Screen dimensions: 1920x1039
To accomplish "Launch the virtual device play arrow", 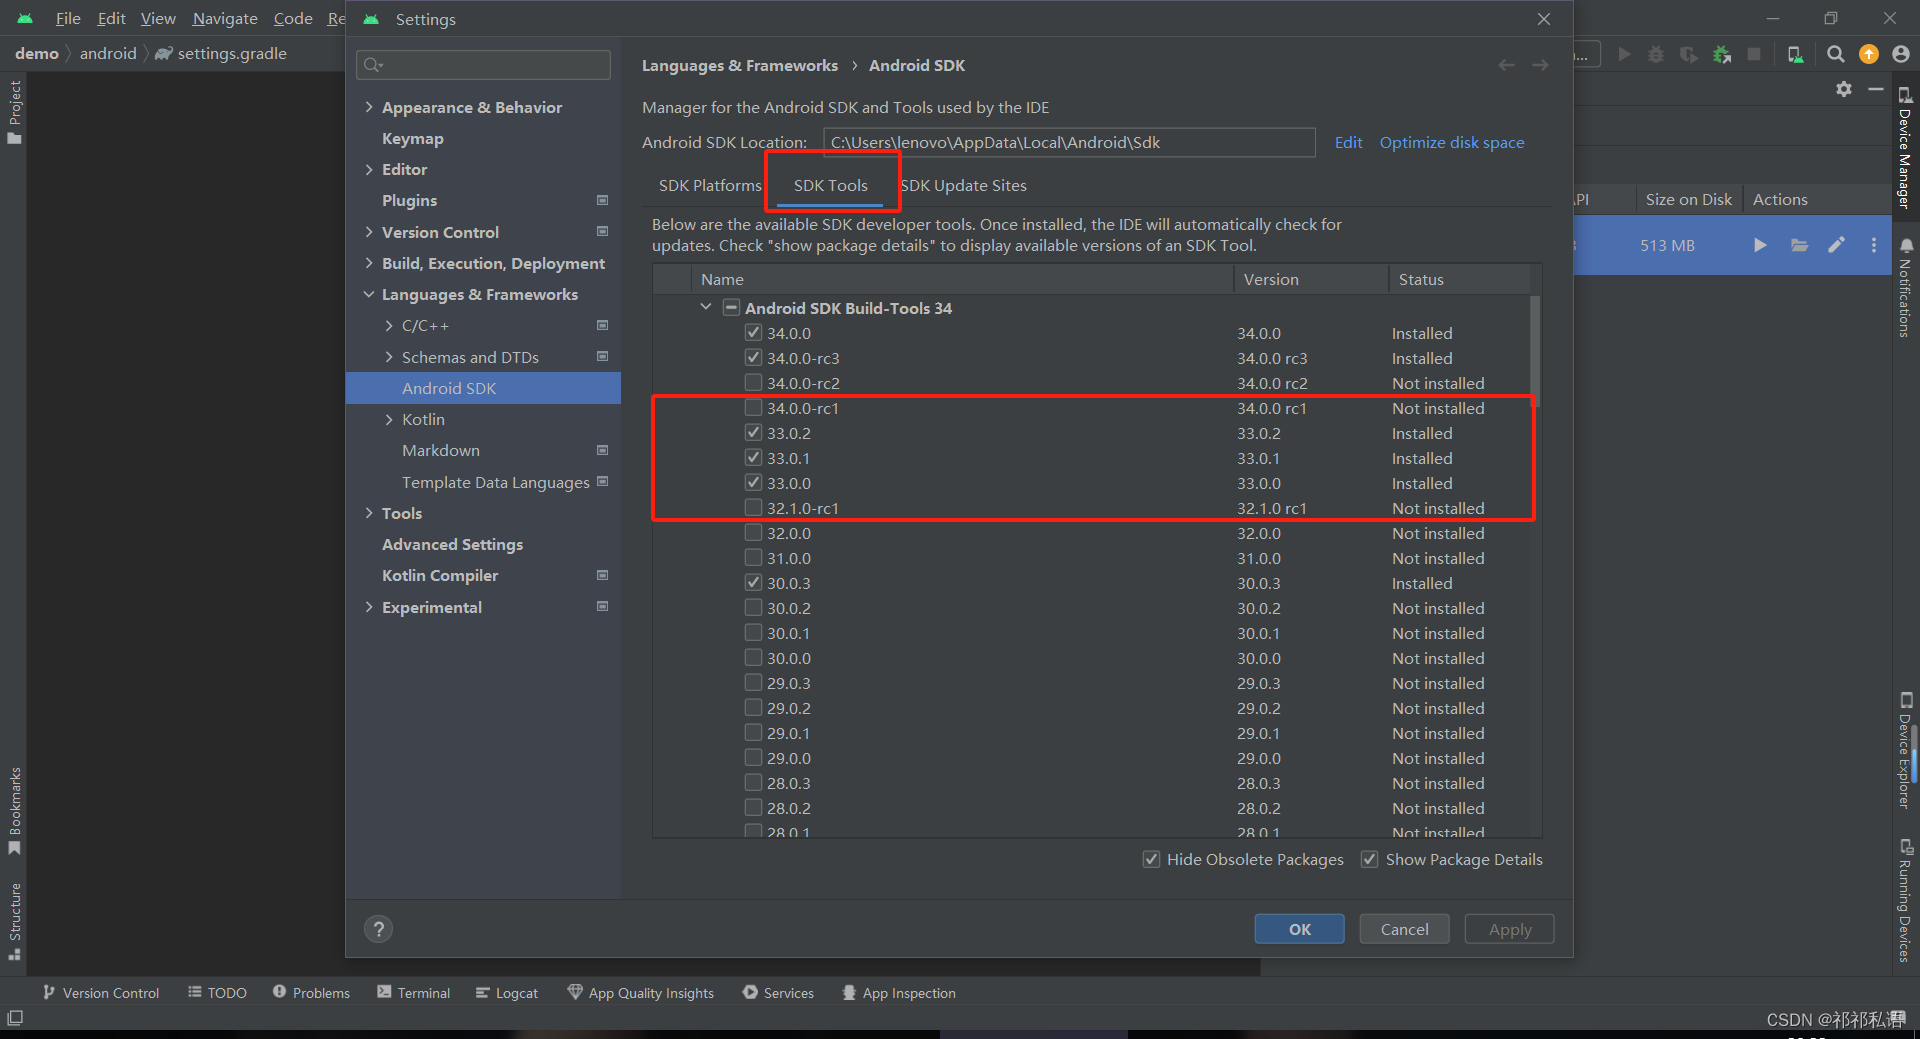I will tap(1760, 245).
